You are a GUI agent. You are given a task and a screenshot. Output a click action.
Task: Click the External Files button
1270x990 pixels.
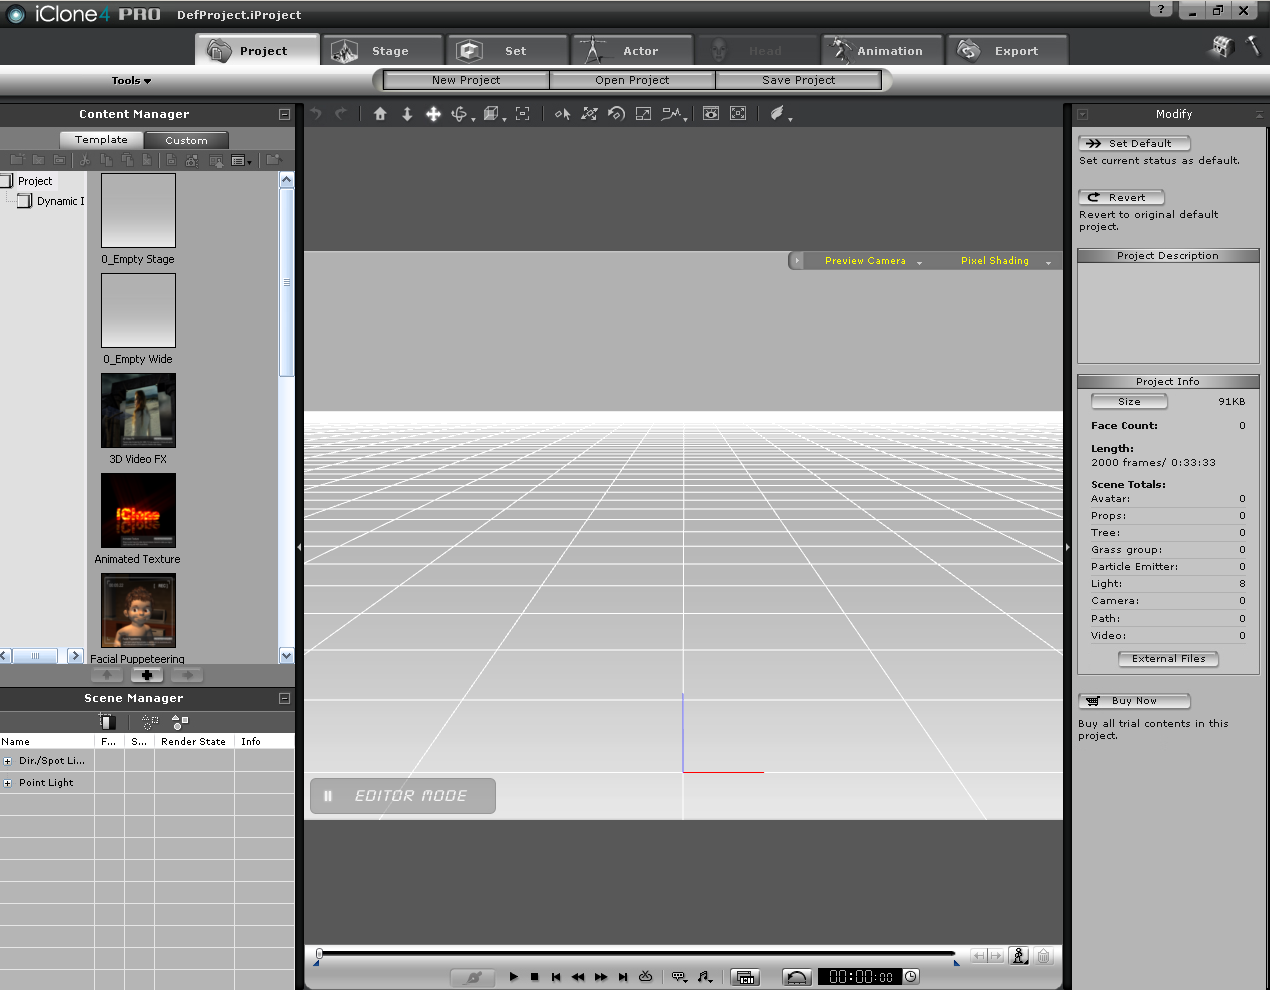[1168, 659]
